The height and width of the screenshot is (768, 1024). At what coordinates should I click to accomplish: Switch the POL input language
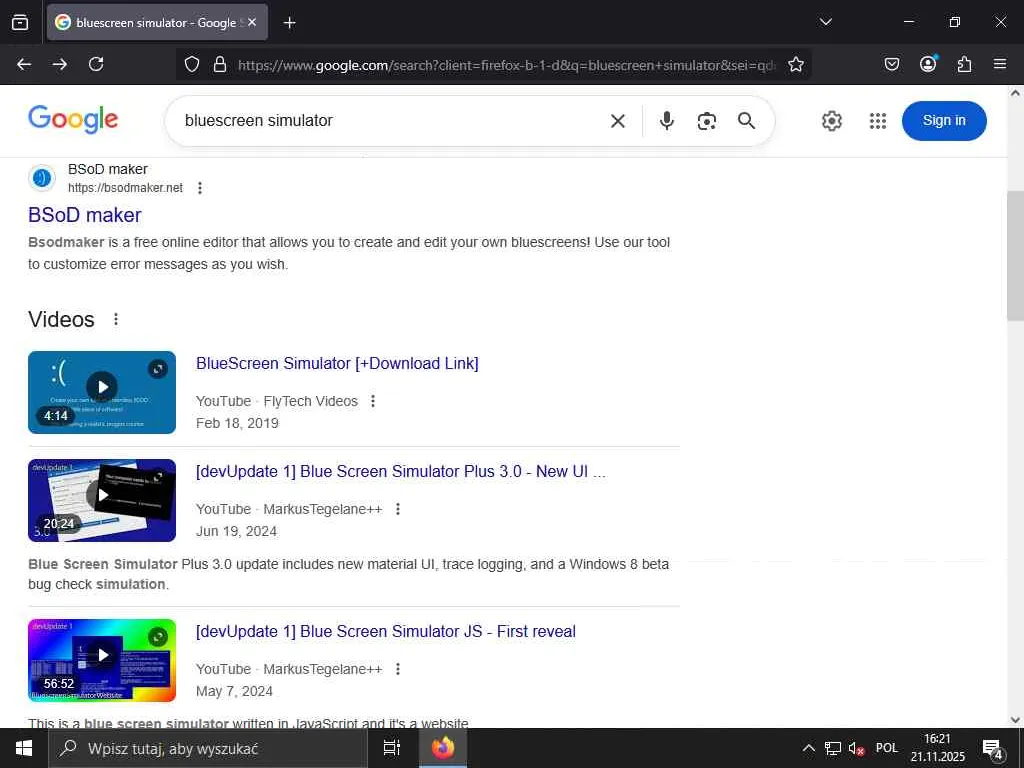click(887, 748)
